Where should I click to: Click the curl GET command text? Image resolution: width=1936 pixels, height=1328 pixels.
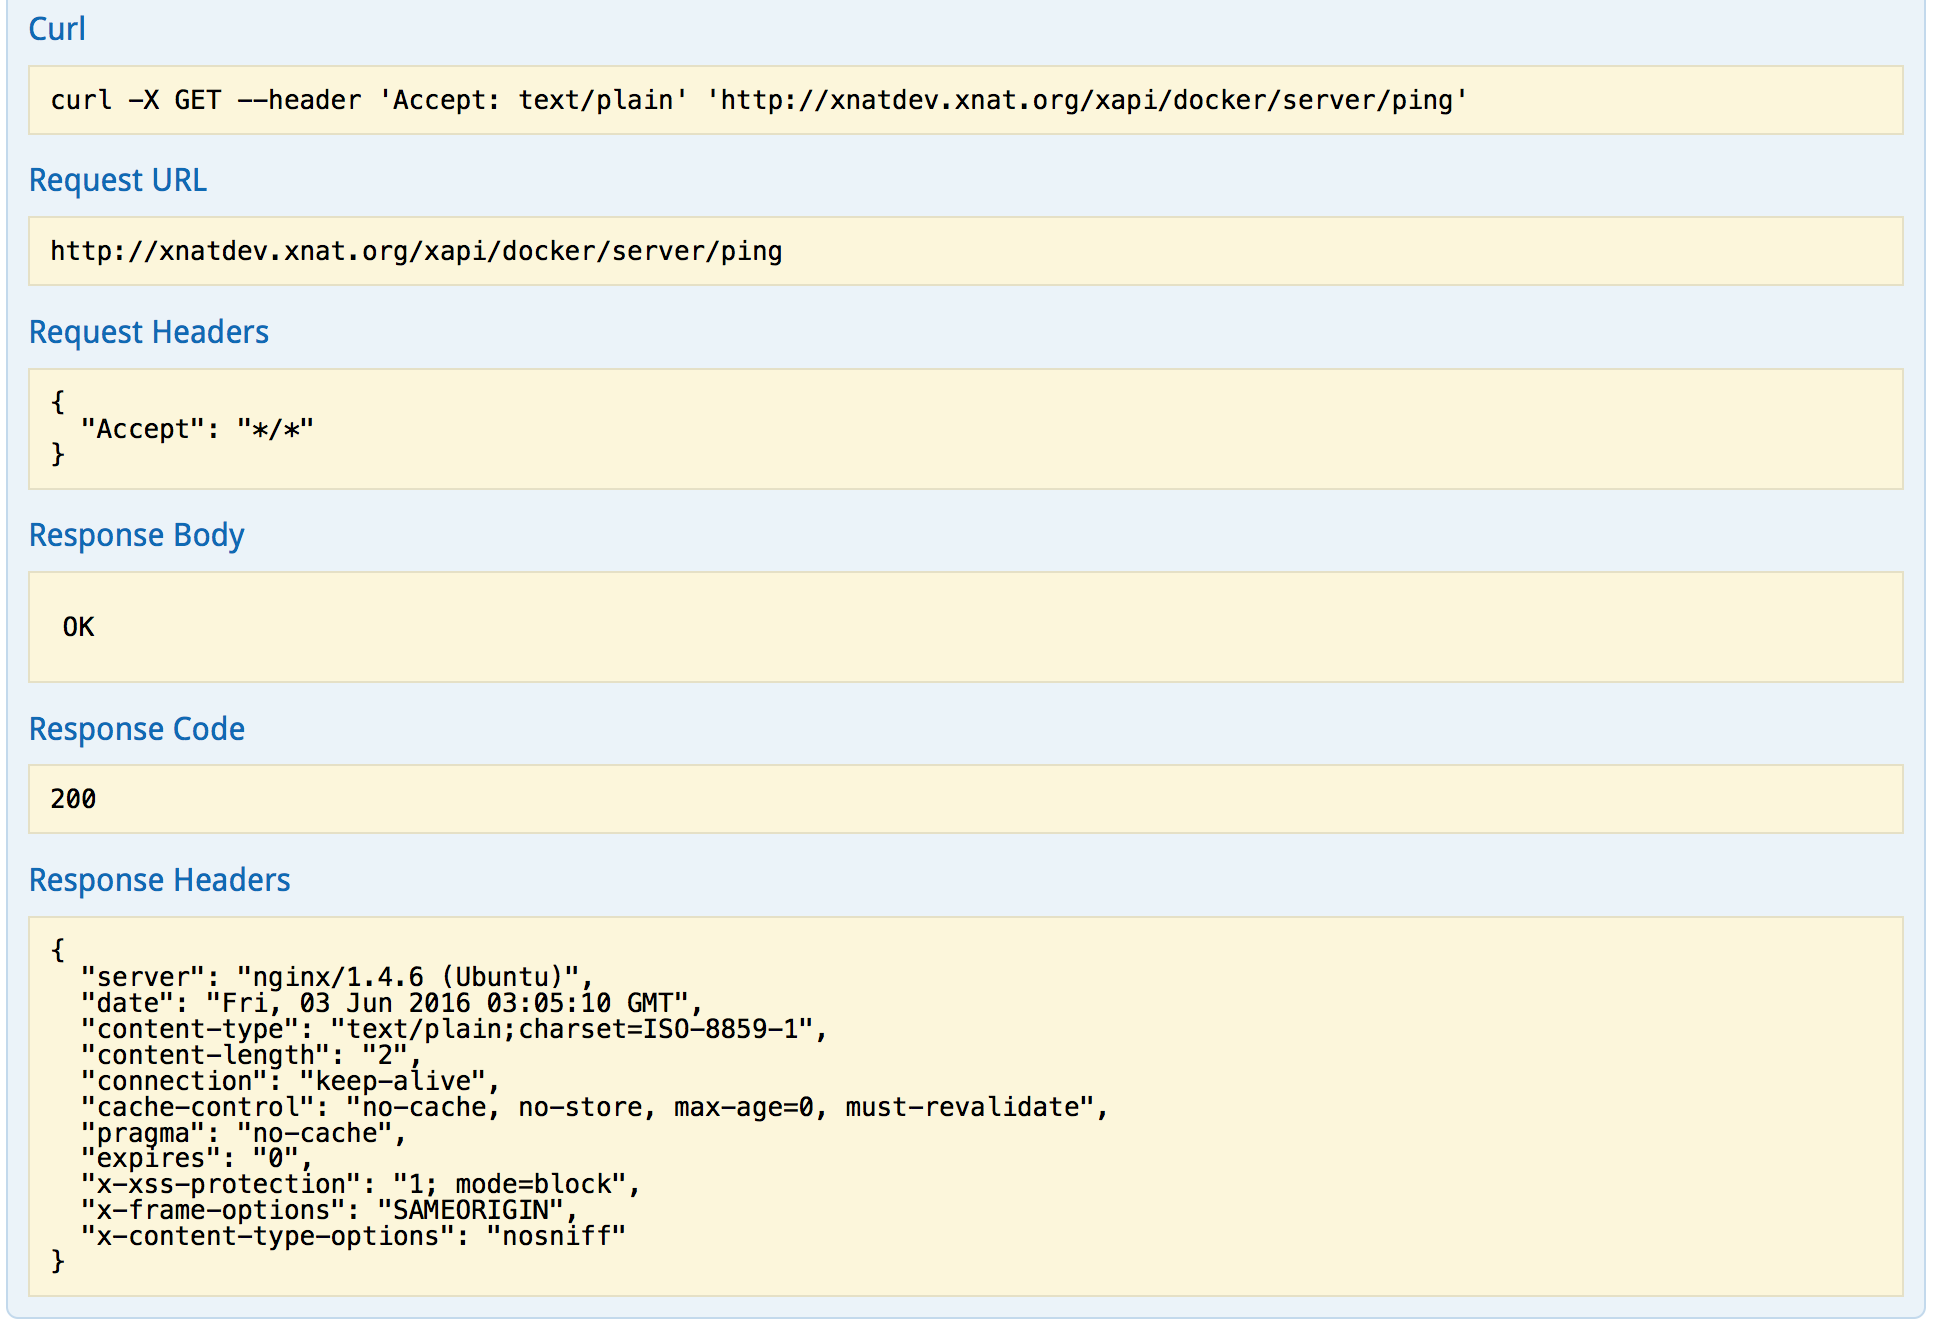pos(758,100)
